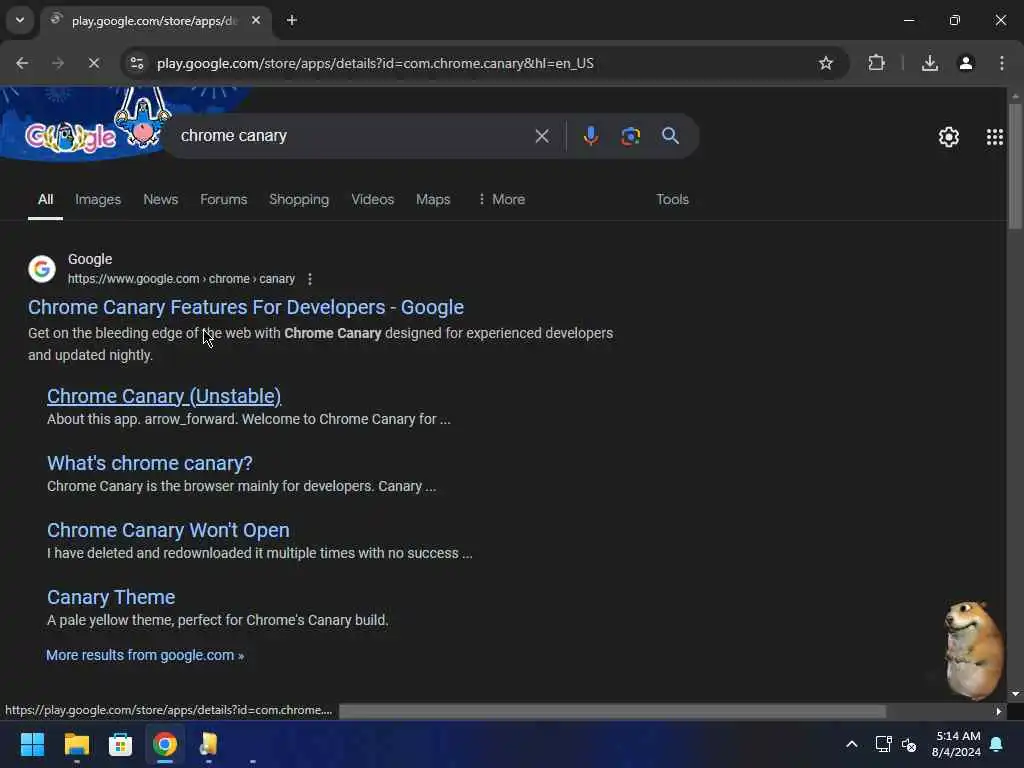Click More results from google.com
The width and height of the screenshot is (1024, 768).
145,655
